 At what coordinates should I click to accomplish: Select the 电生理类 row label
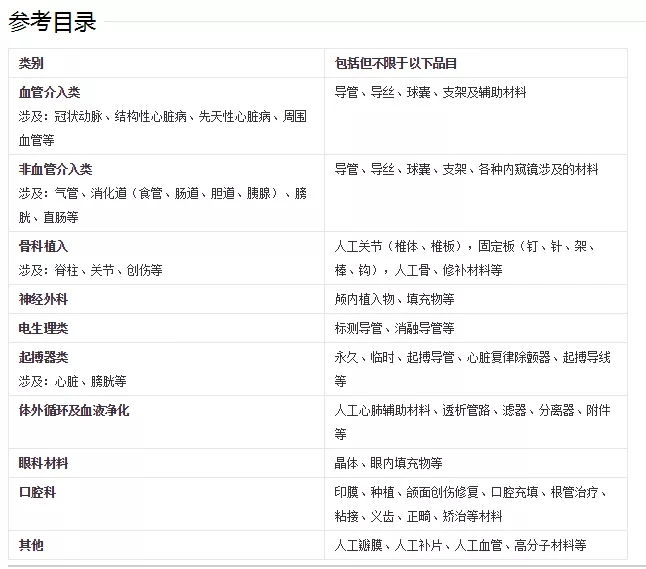[x=43, y=328]
